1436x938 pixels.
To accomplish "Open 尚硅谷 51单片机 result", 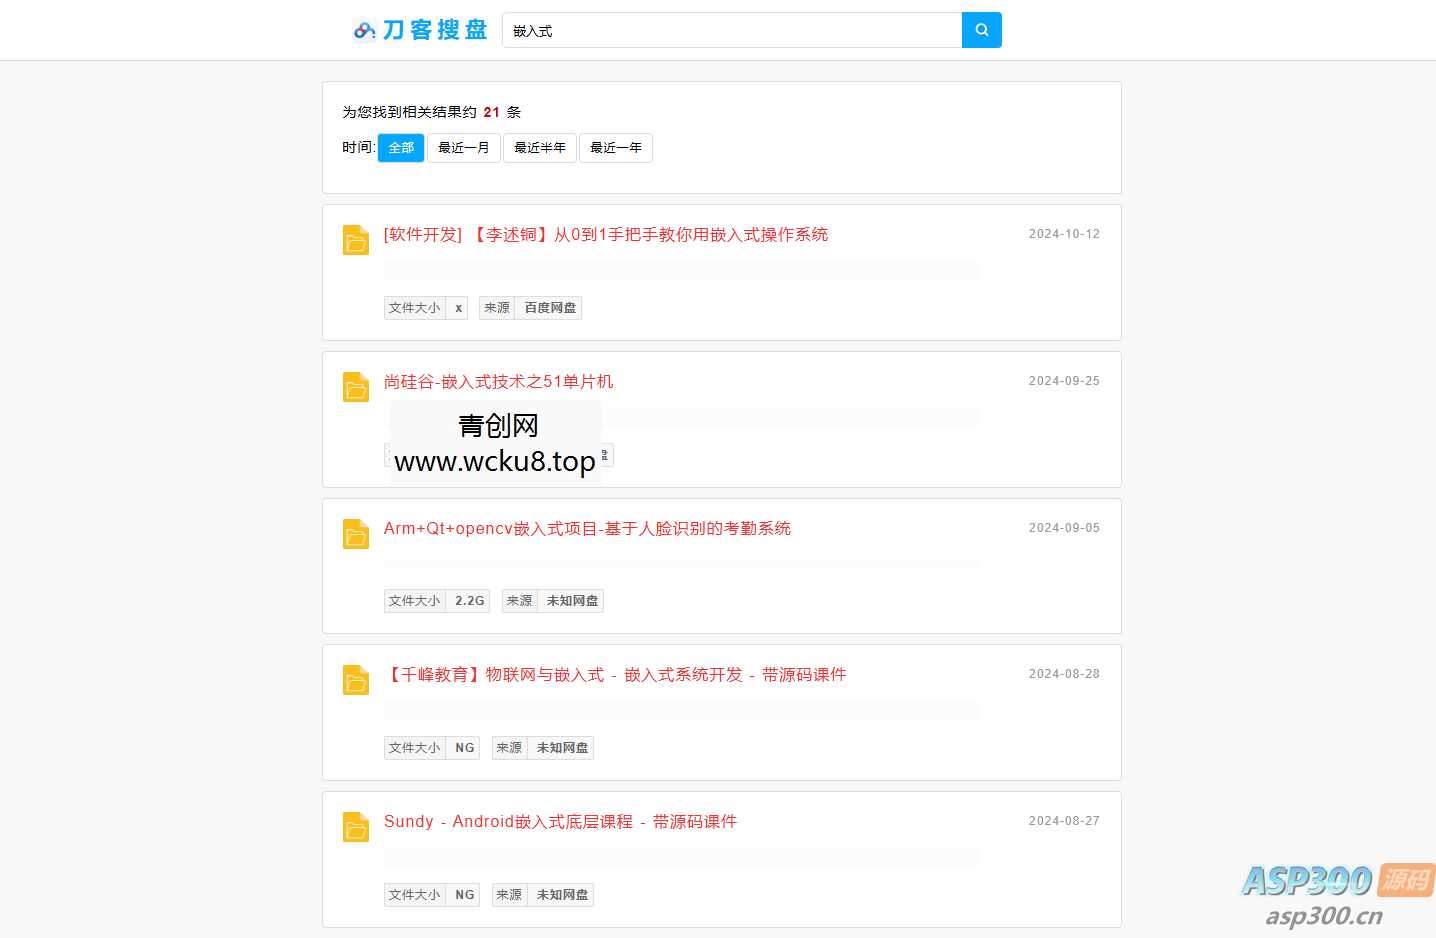I will click(x=498, y=381).
